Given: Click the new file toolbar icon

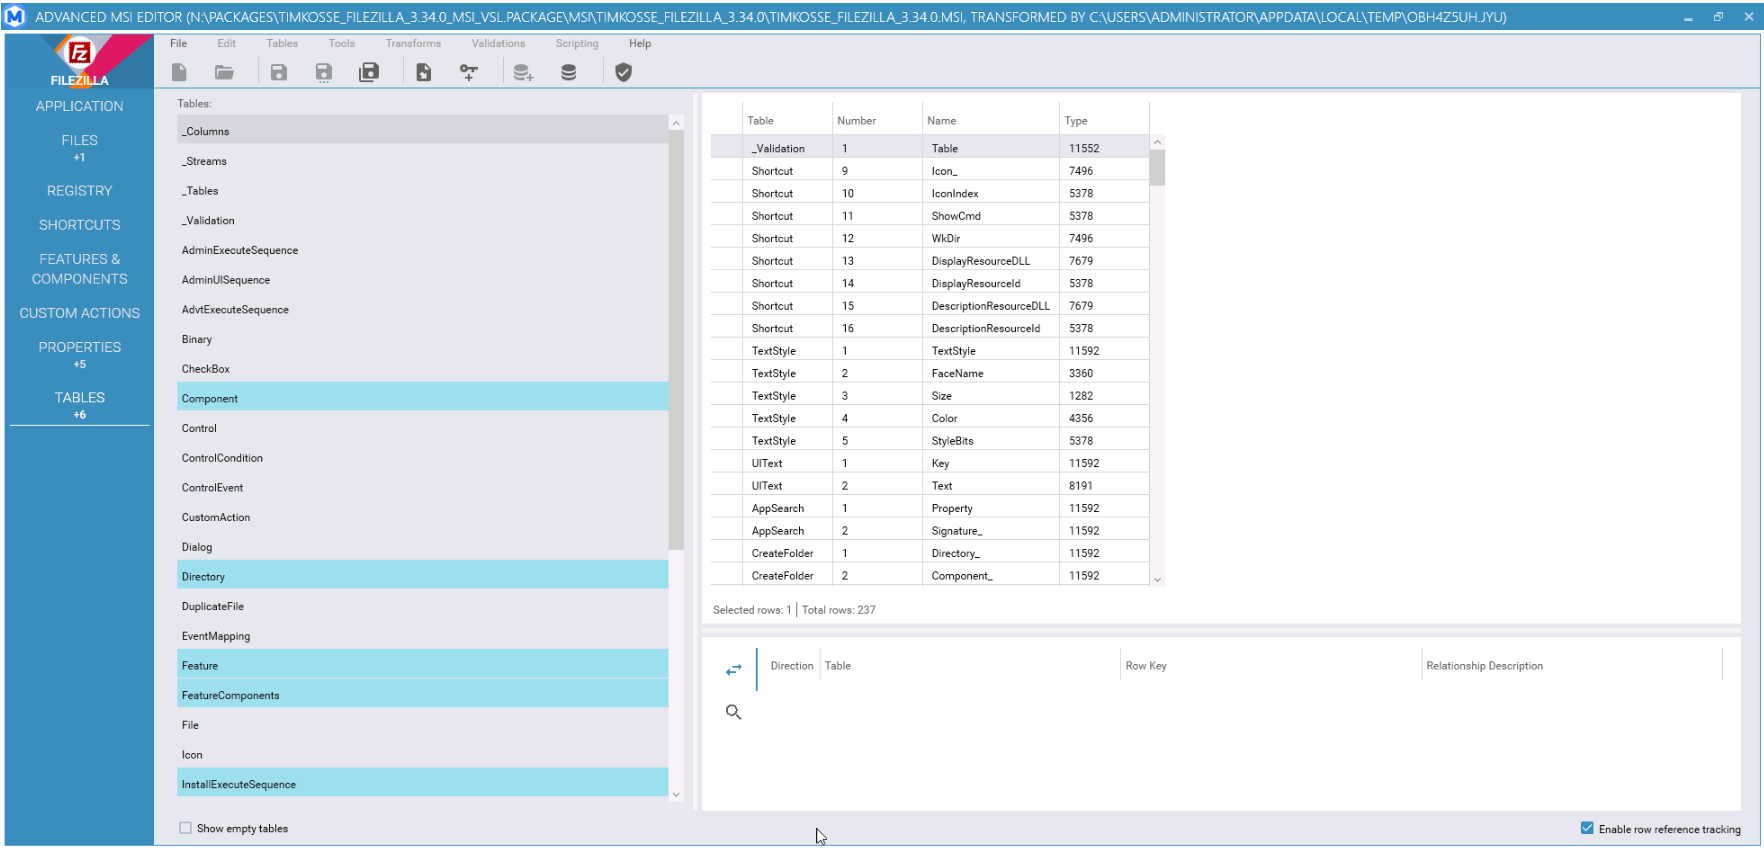Looking at the screenshot, I should (179, 72).
